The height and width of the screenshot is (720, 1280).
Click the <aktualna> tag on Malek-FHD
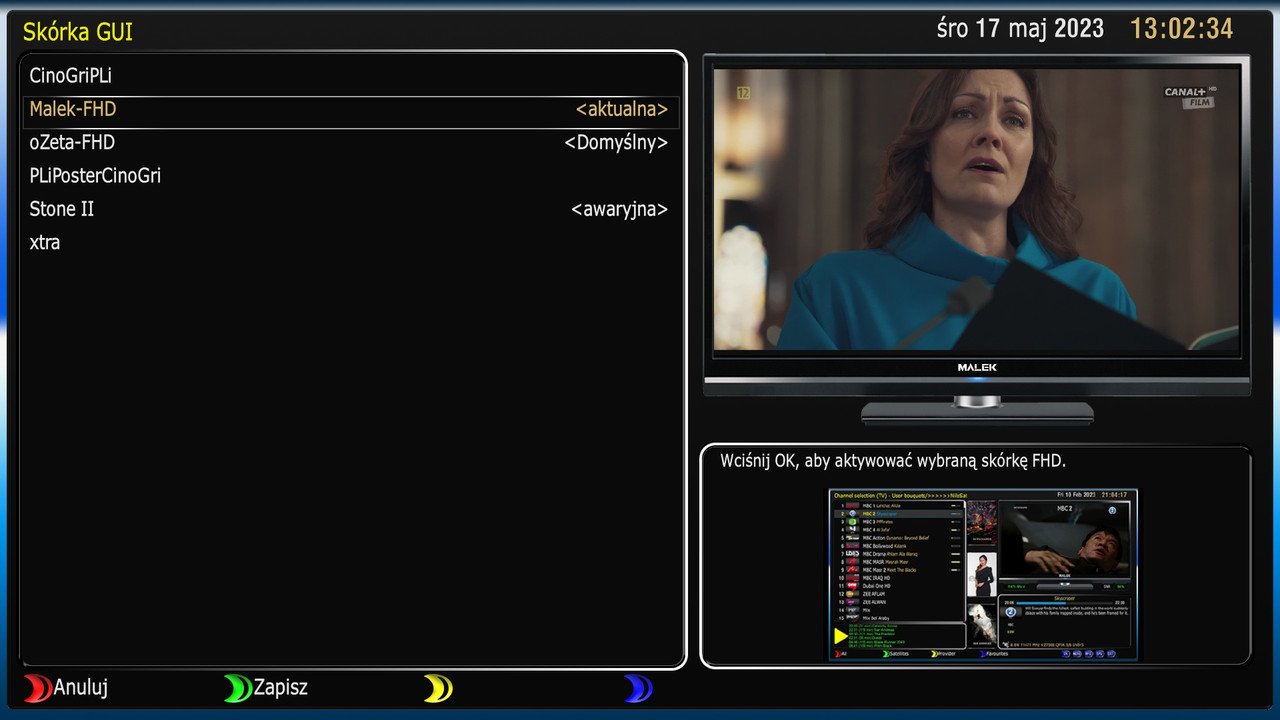tap(622, 110)
